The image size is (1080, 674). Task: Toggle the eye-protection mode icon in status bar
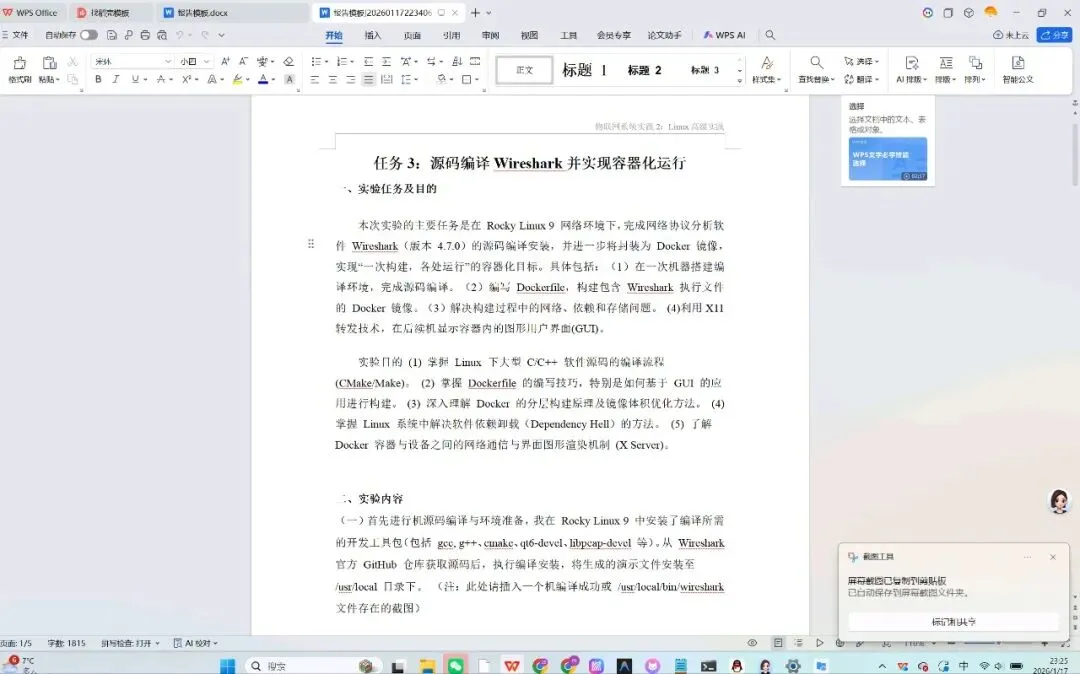752,643
